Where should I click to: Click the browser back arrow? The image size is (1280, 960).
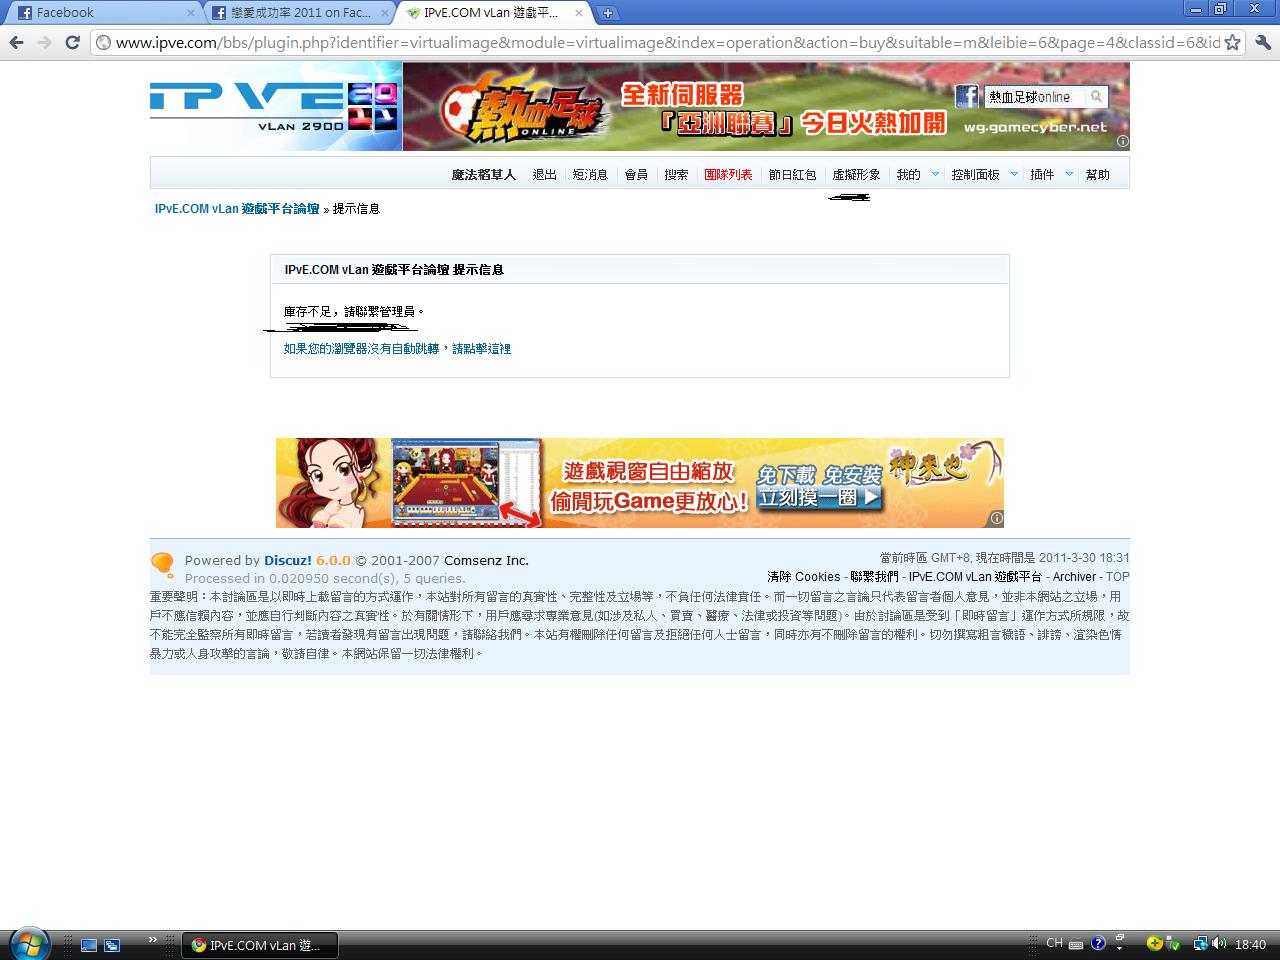pos(16,42)
